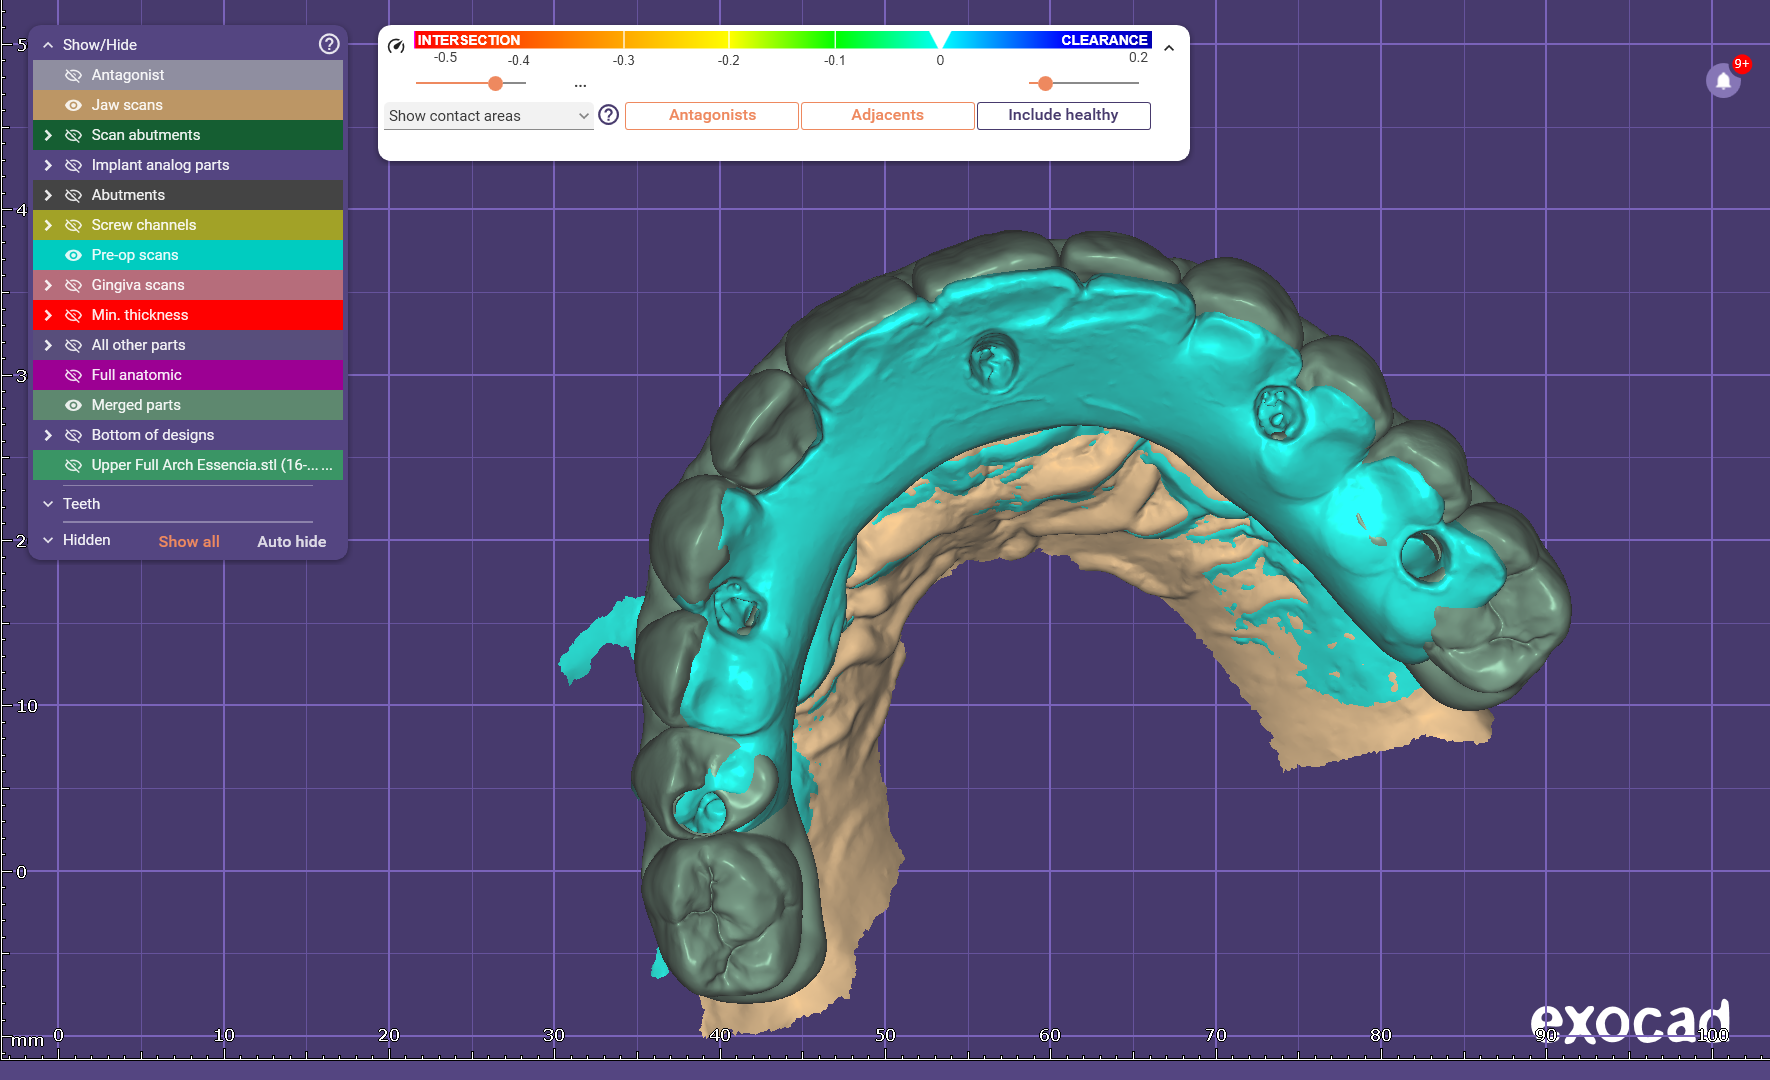This screenshot has height=1080, width=1770.
Task: Click the Include healthy button
Action: pos(1062,115)
